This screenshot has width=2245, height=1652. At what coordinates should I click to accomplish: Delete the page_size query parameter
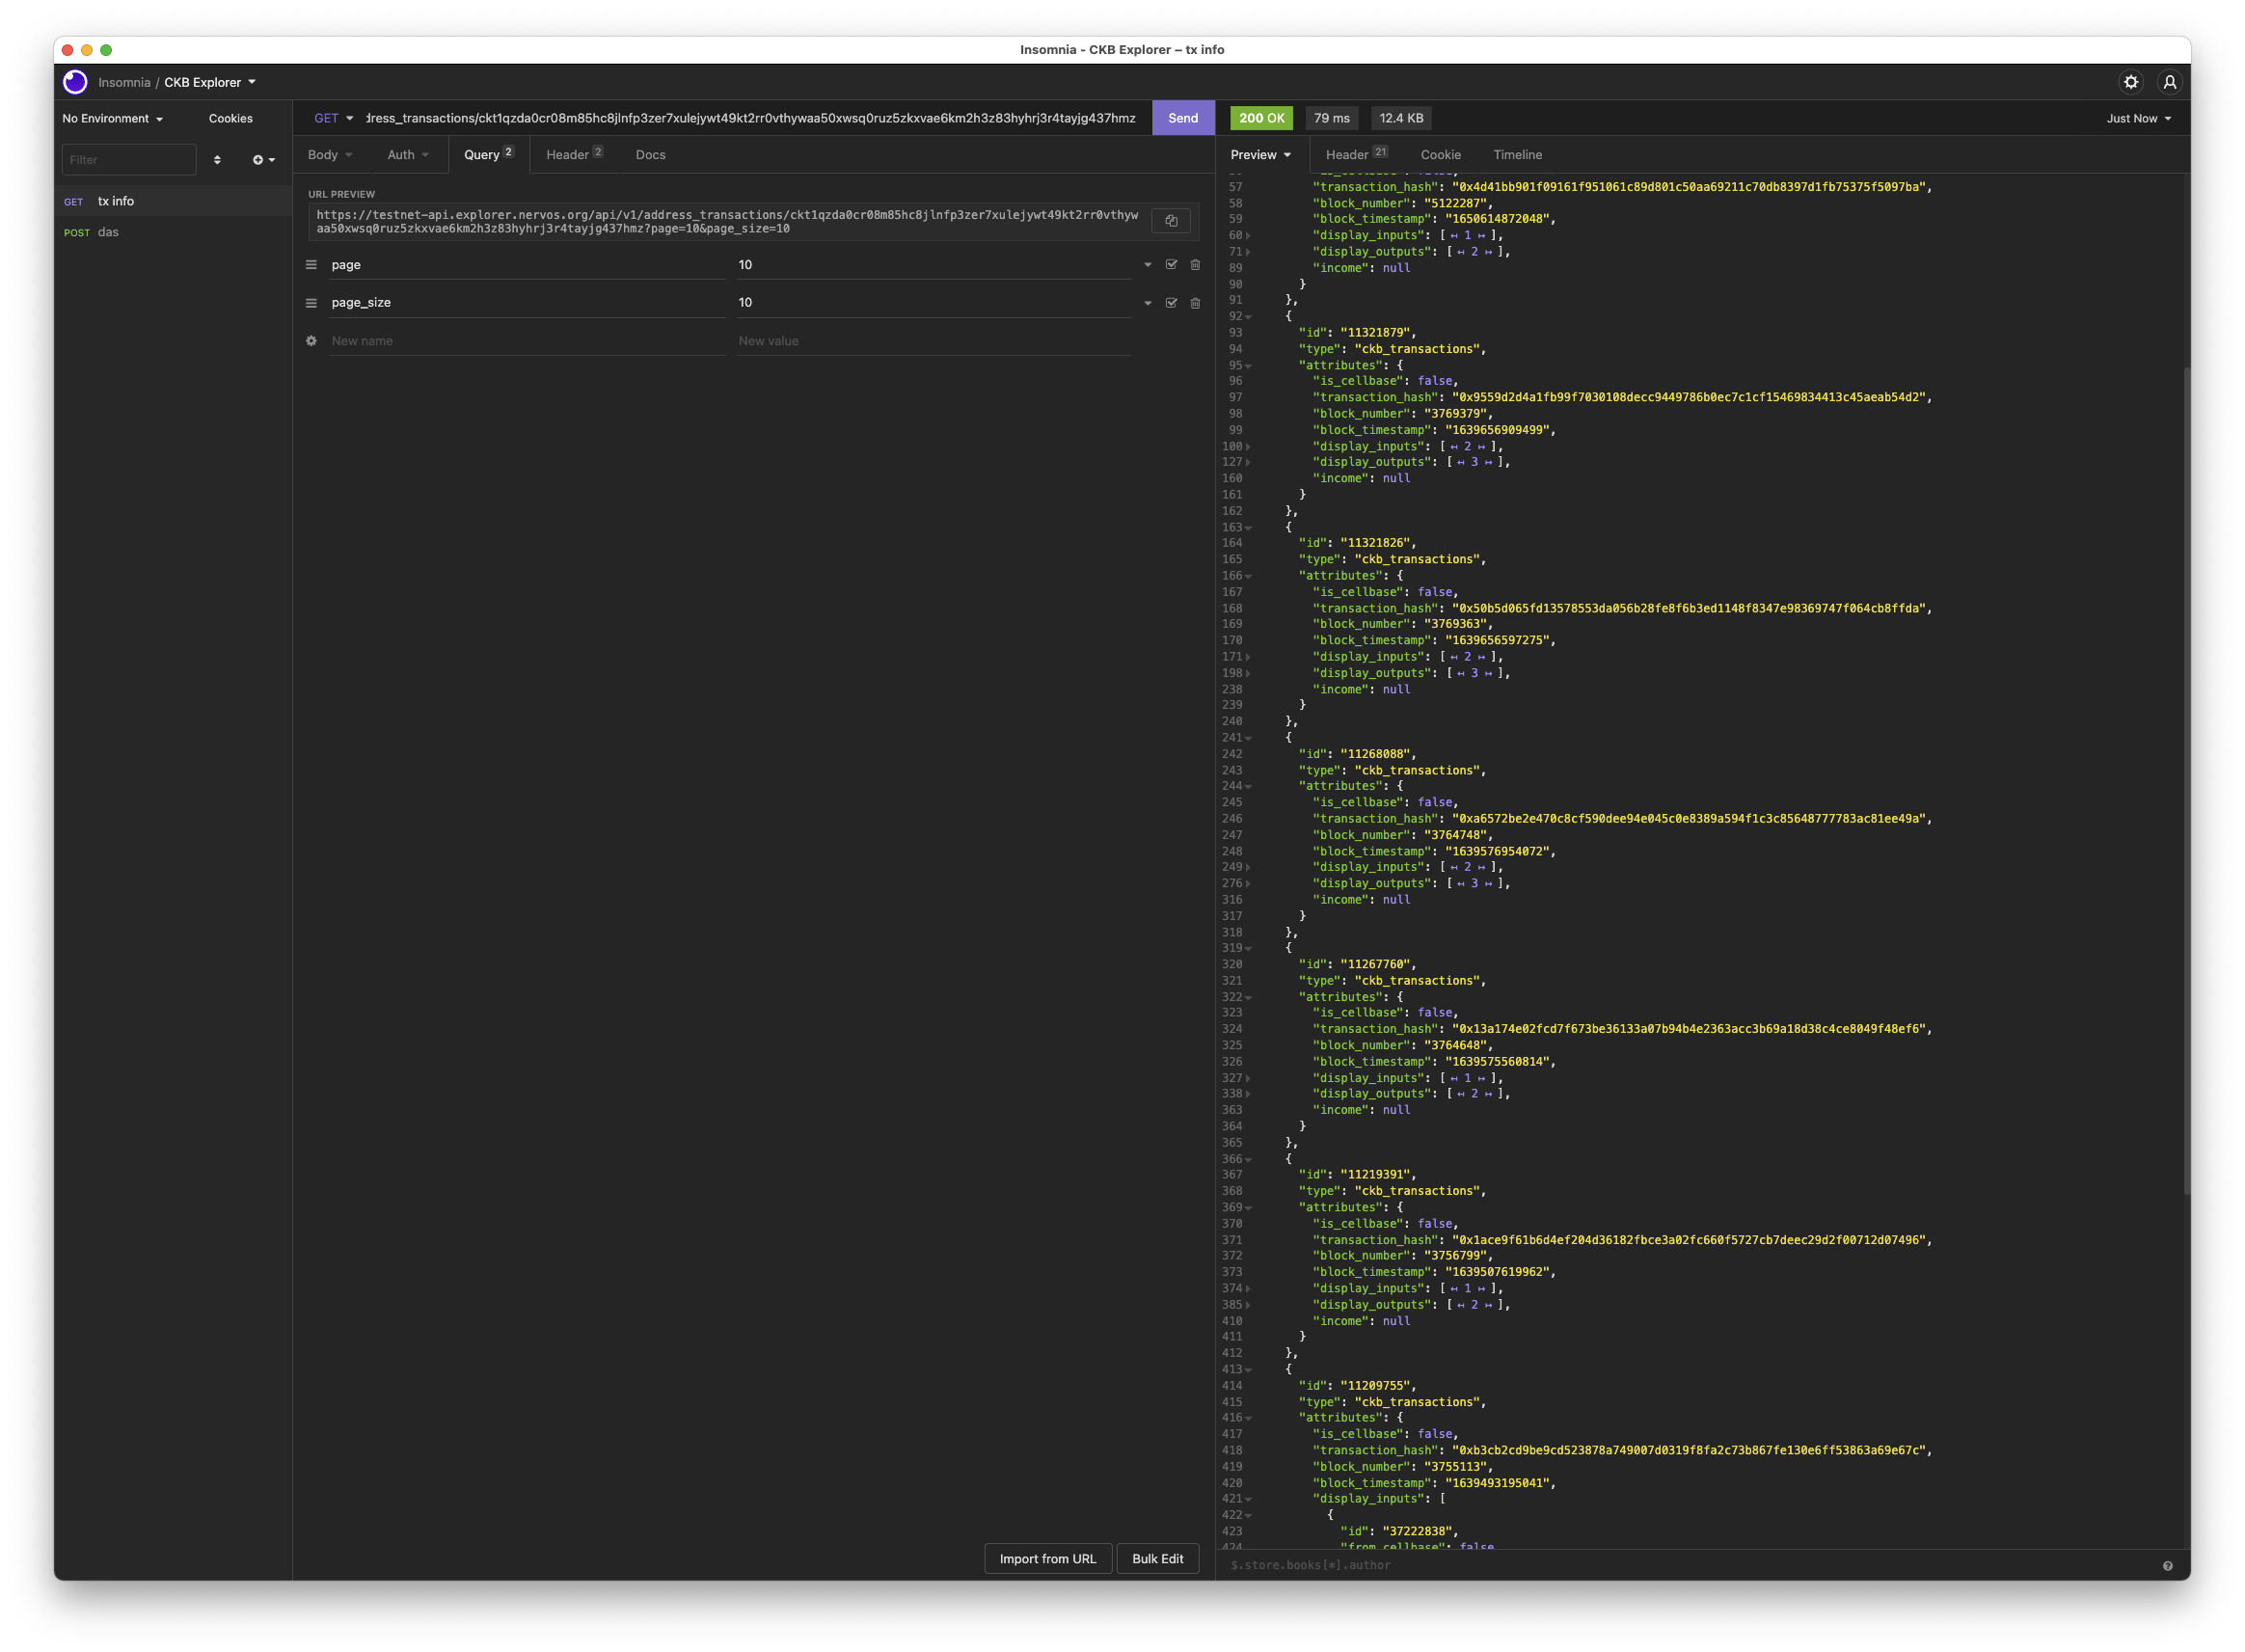tap(1195, 303)
